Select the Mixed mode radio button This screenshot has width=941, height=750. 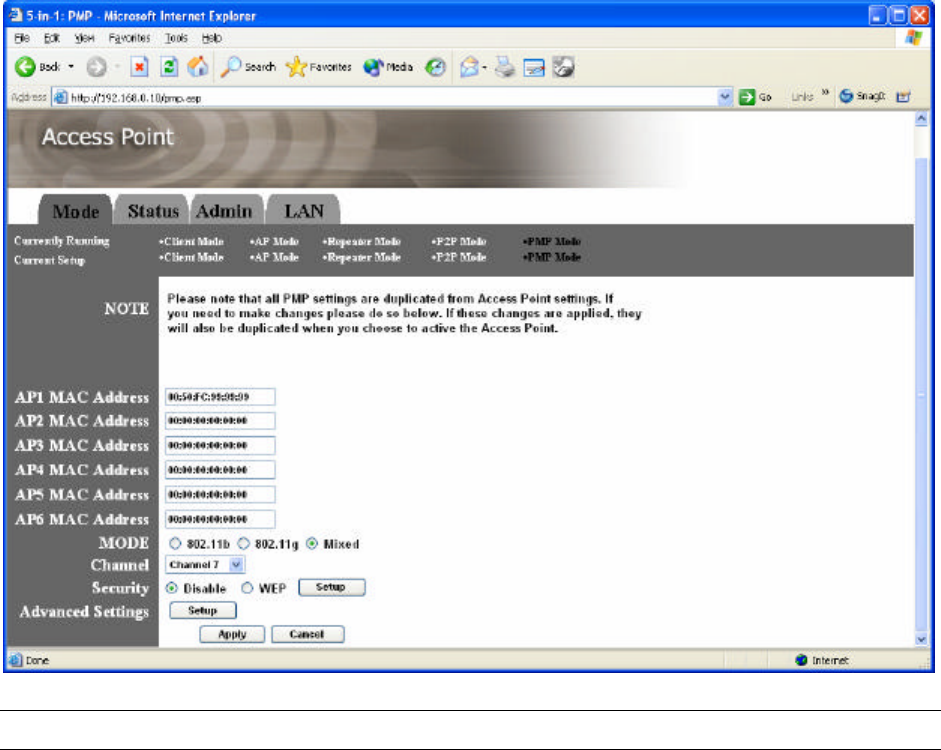[x=312, y=544]
